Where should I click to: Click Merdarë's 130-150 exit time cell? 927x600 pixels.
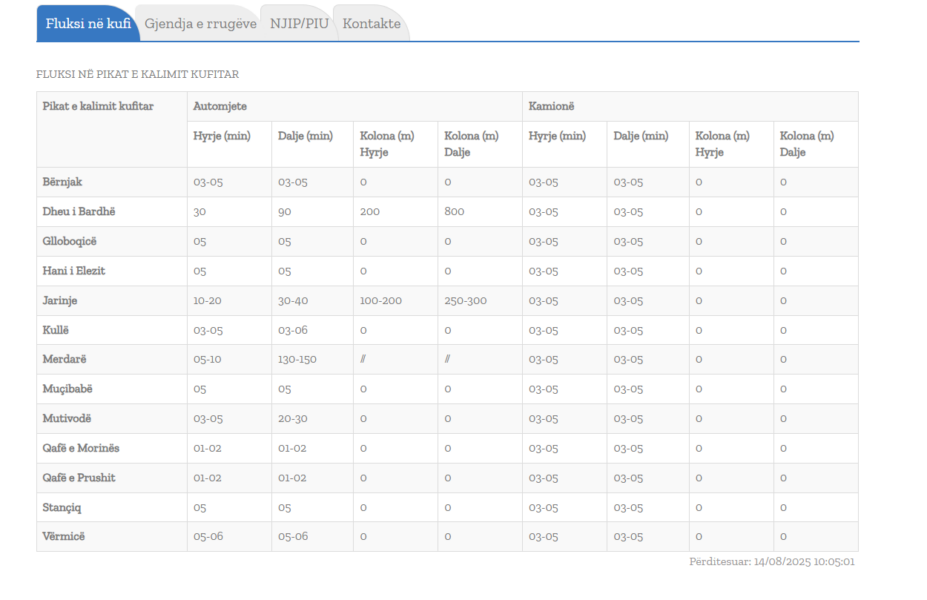(x=297, y=359)
